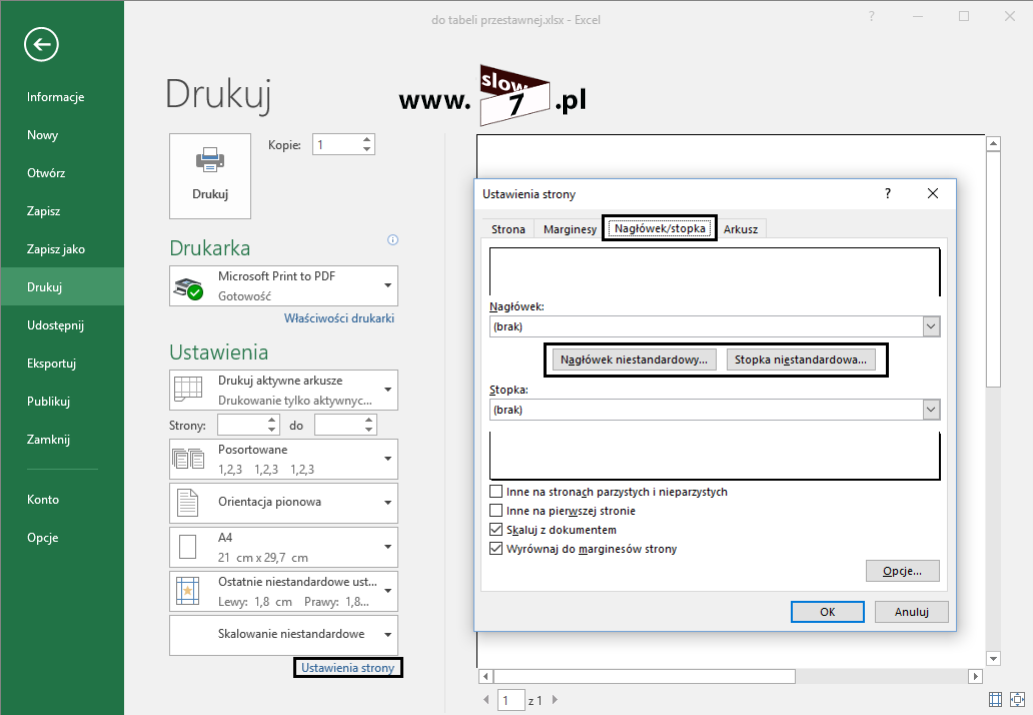Click Stopka niestandardowa button
Image resolution: width=1033 pixels, height=715 pixels.
click(x=800, y=360)
